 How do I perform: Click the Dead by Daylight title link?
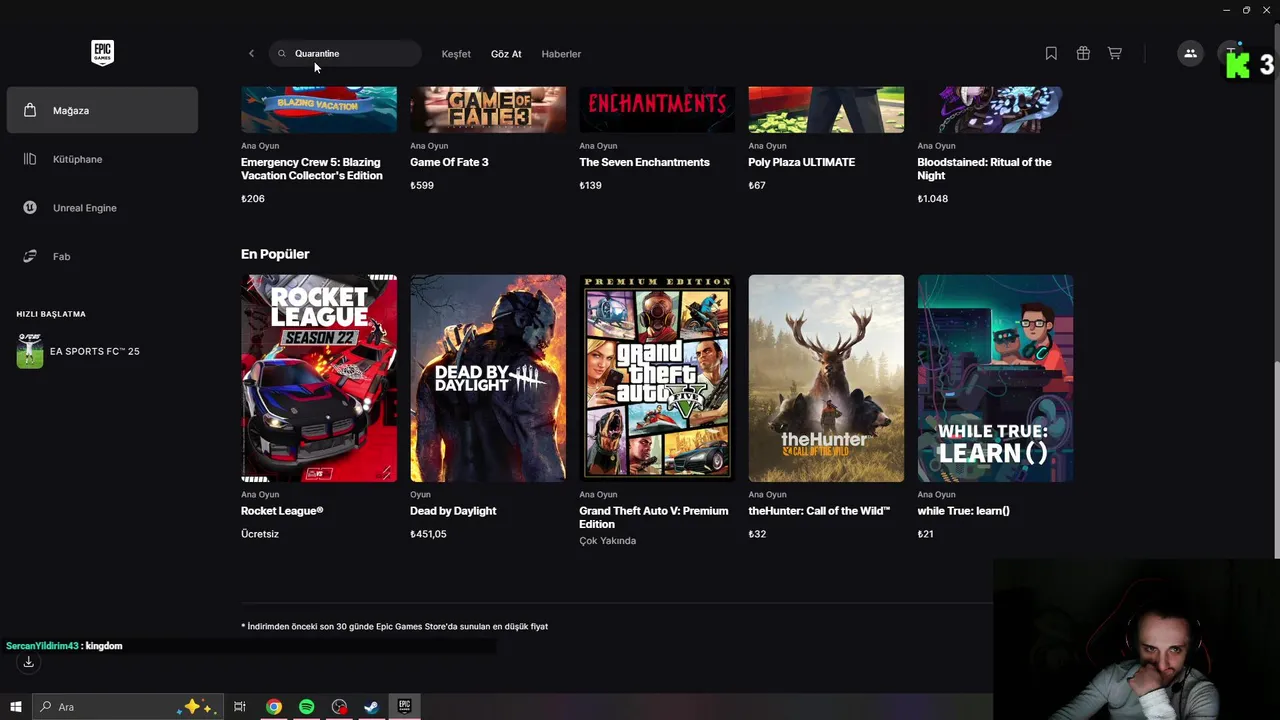click(453, 511)
